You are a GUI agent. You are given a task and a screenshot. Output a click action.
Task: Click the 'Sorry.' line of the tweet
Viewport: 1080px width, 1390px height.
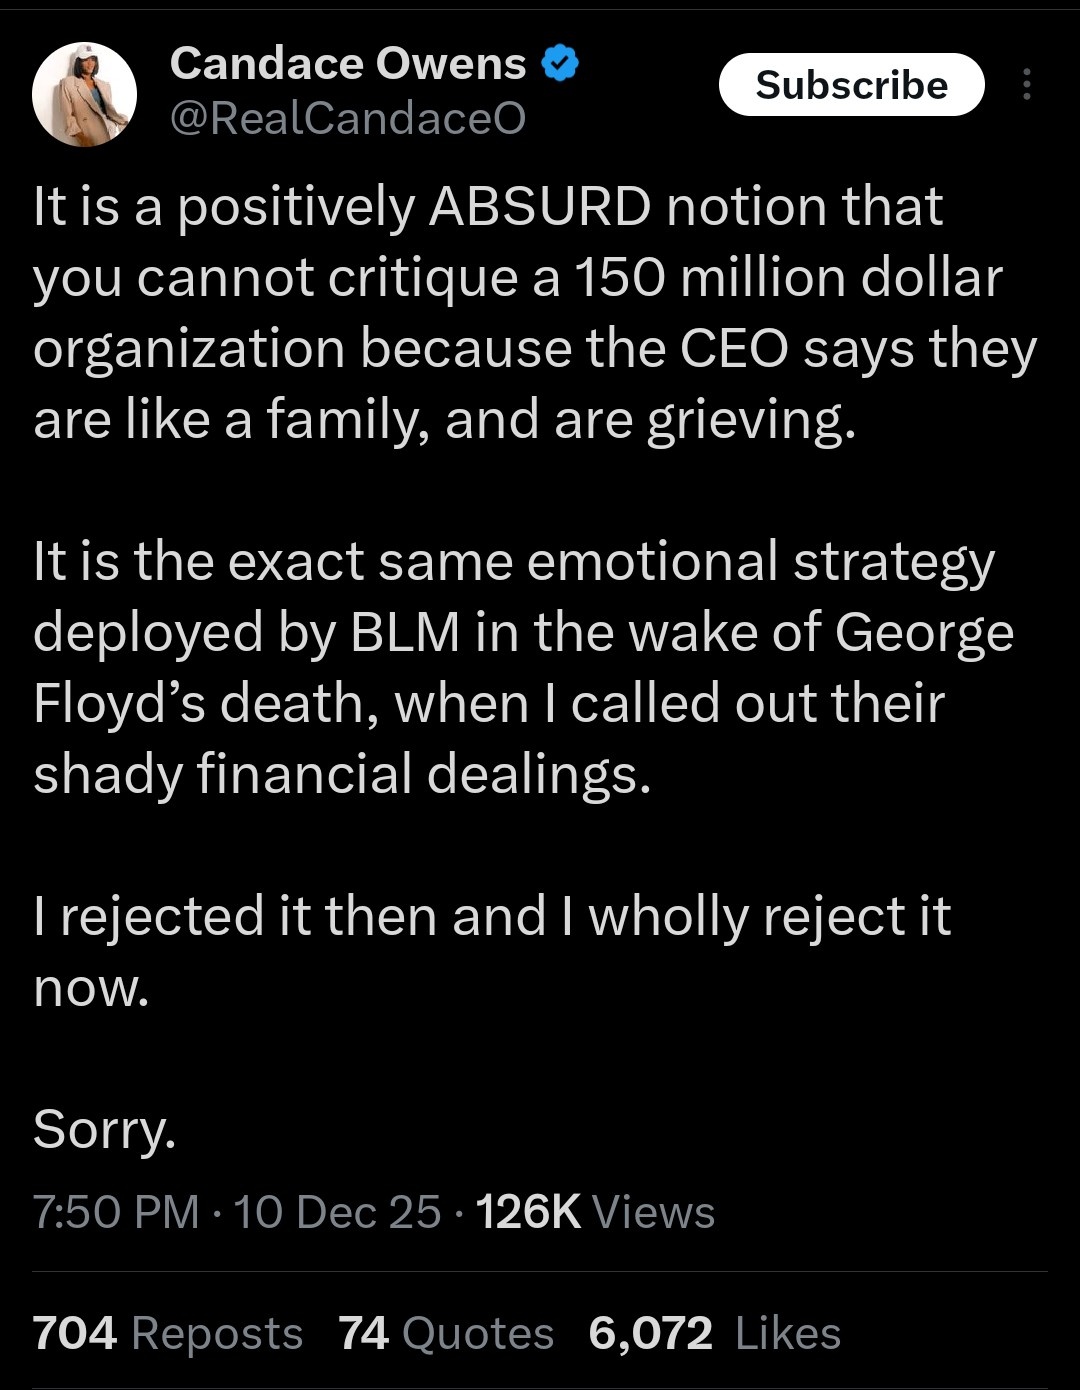104,1130
